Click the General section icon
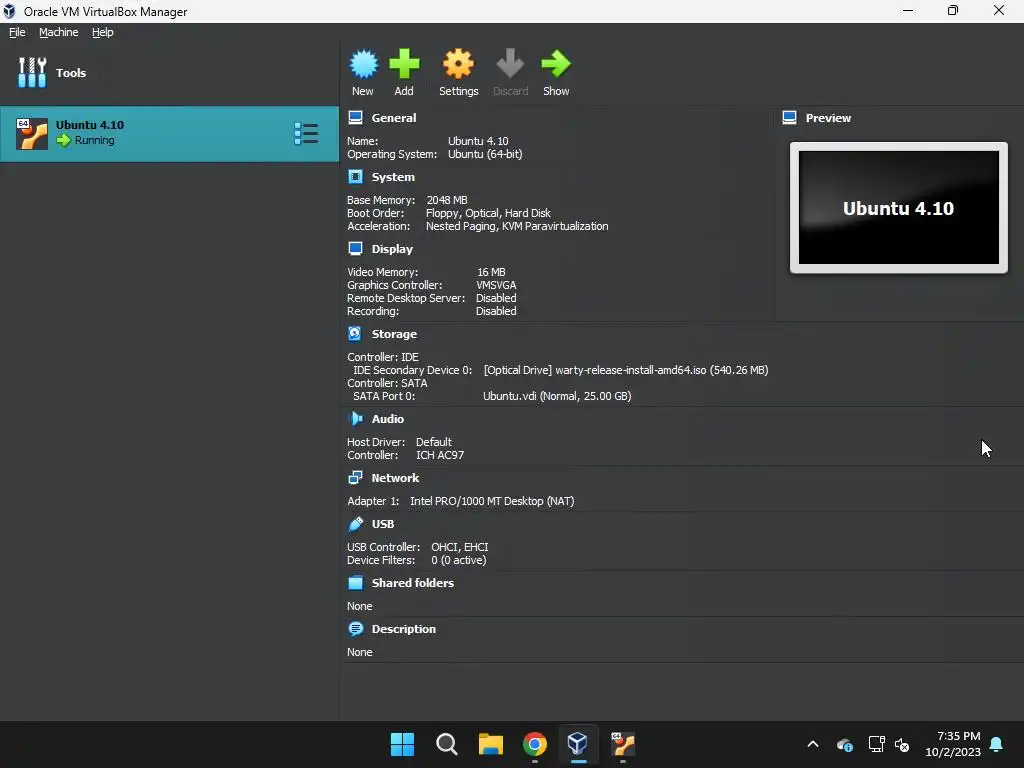 point(355,118)
